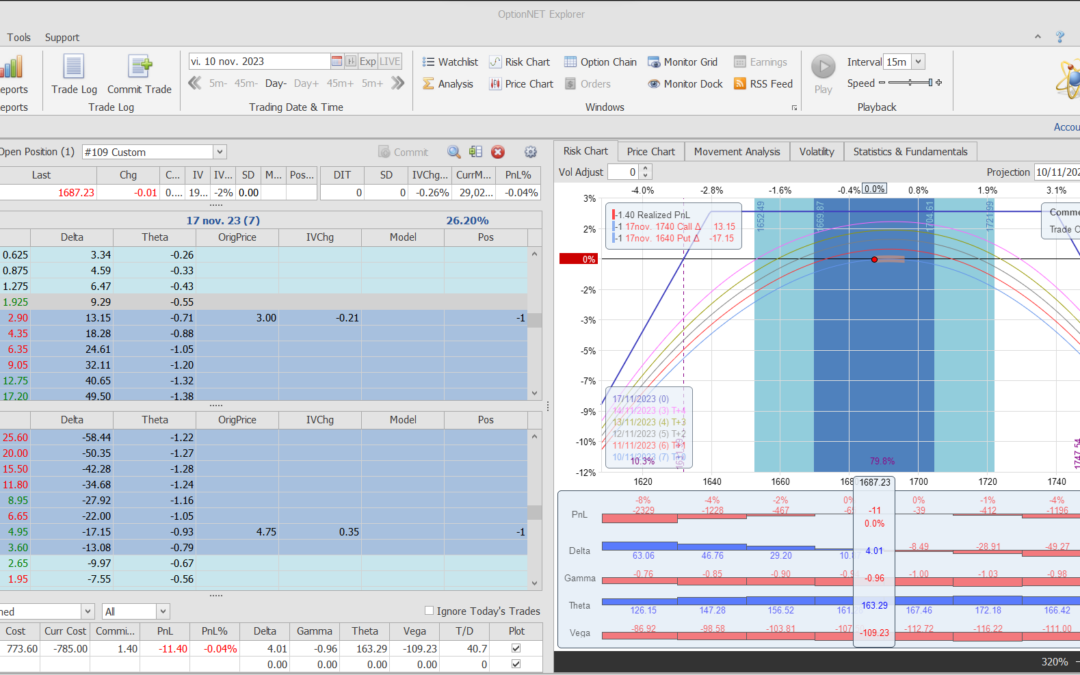Switch to the Movement Analysis tab
Viewport: 1080px width, 675px height.
click(736, 151)
